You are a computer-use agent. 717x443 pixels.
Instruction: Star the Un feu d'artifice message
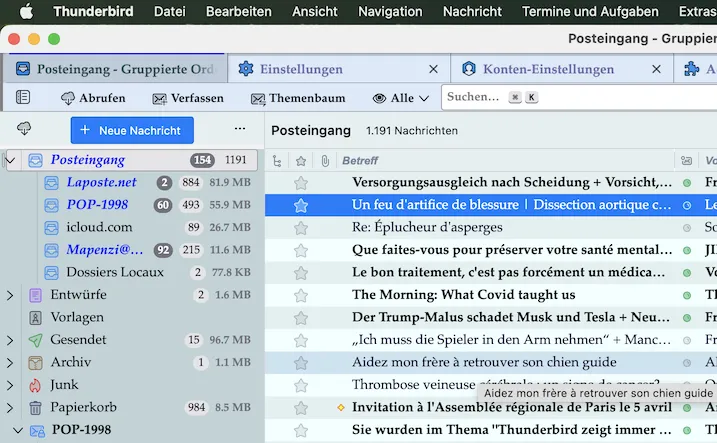tap(301, 206)
